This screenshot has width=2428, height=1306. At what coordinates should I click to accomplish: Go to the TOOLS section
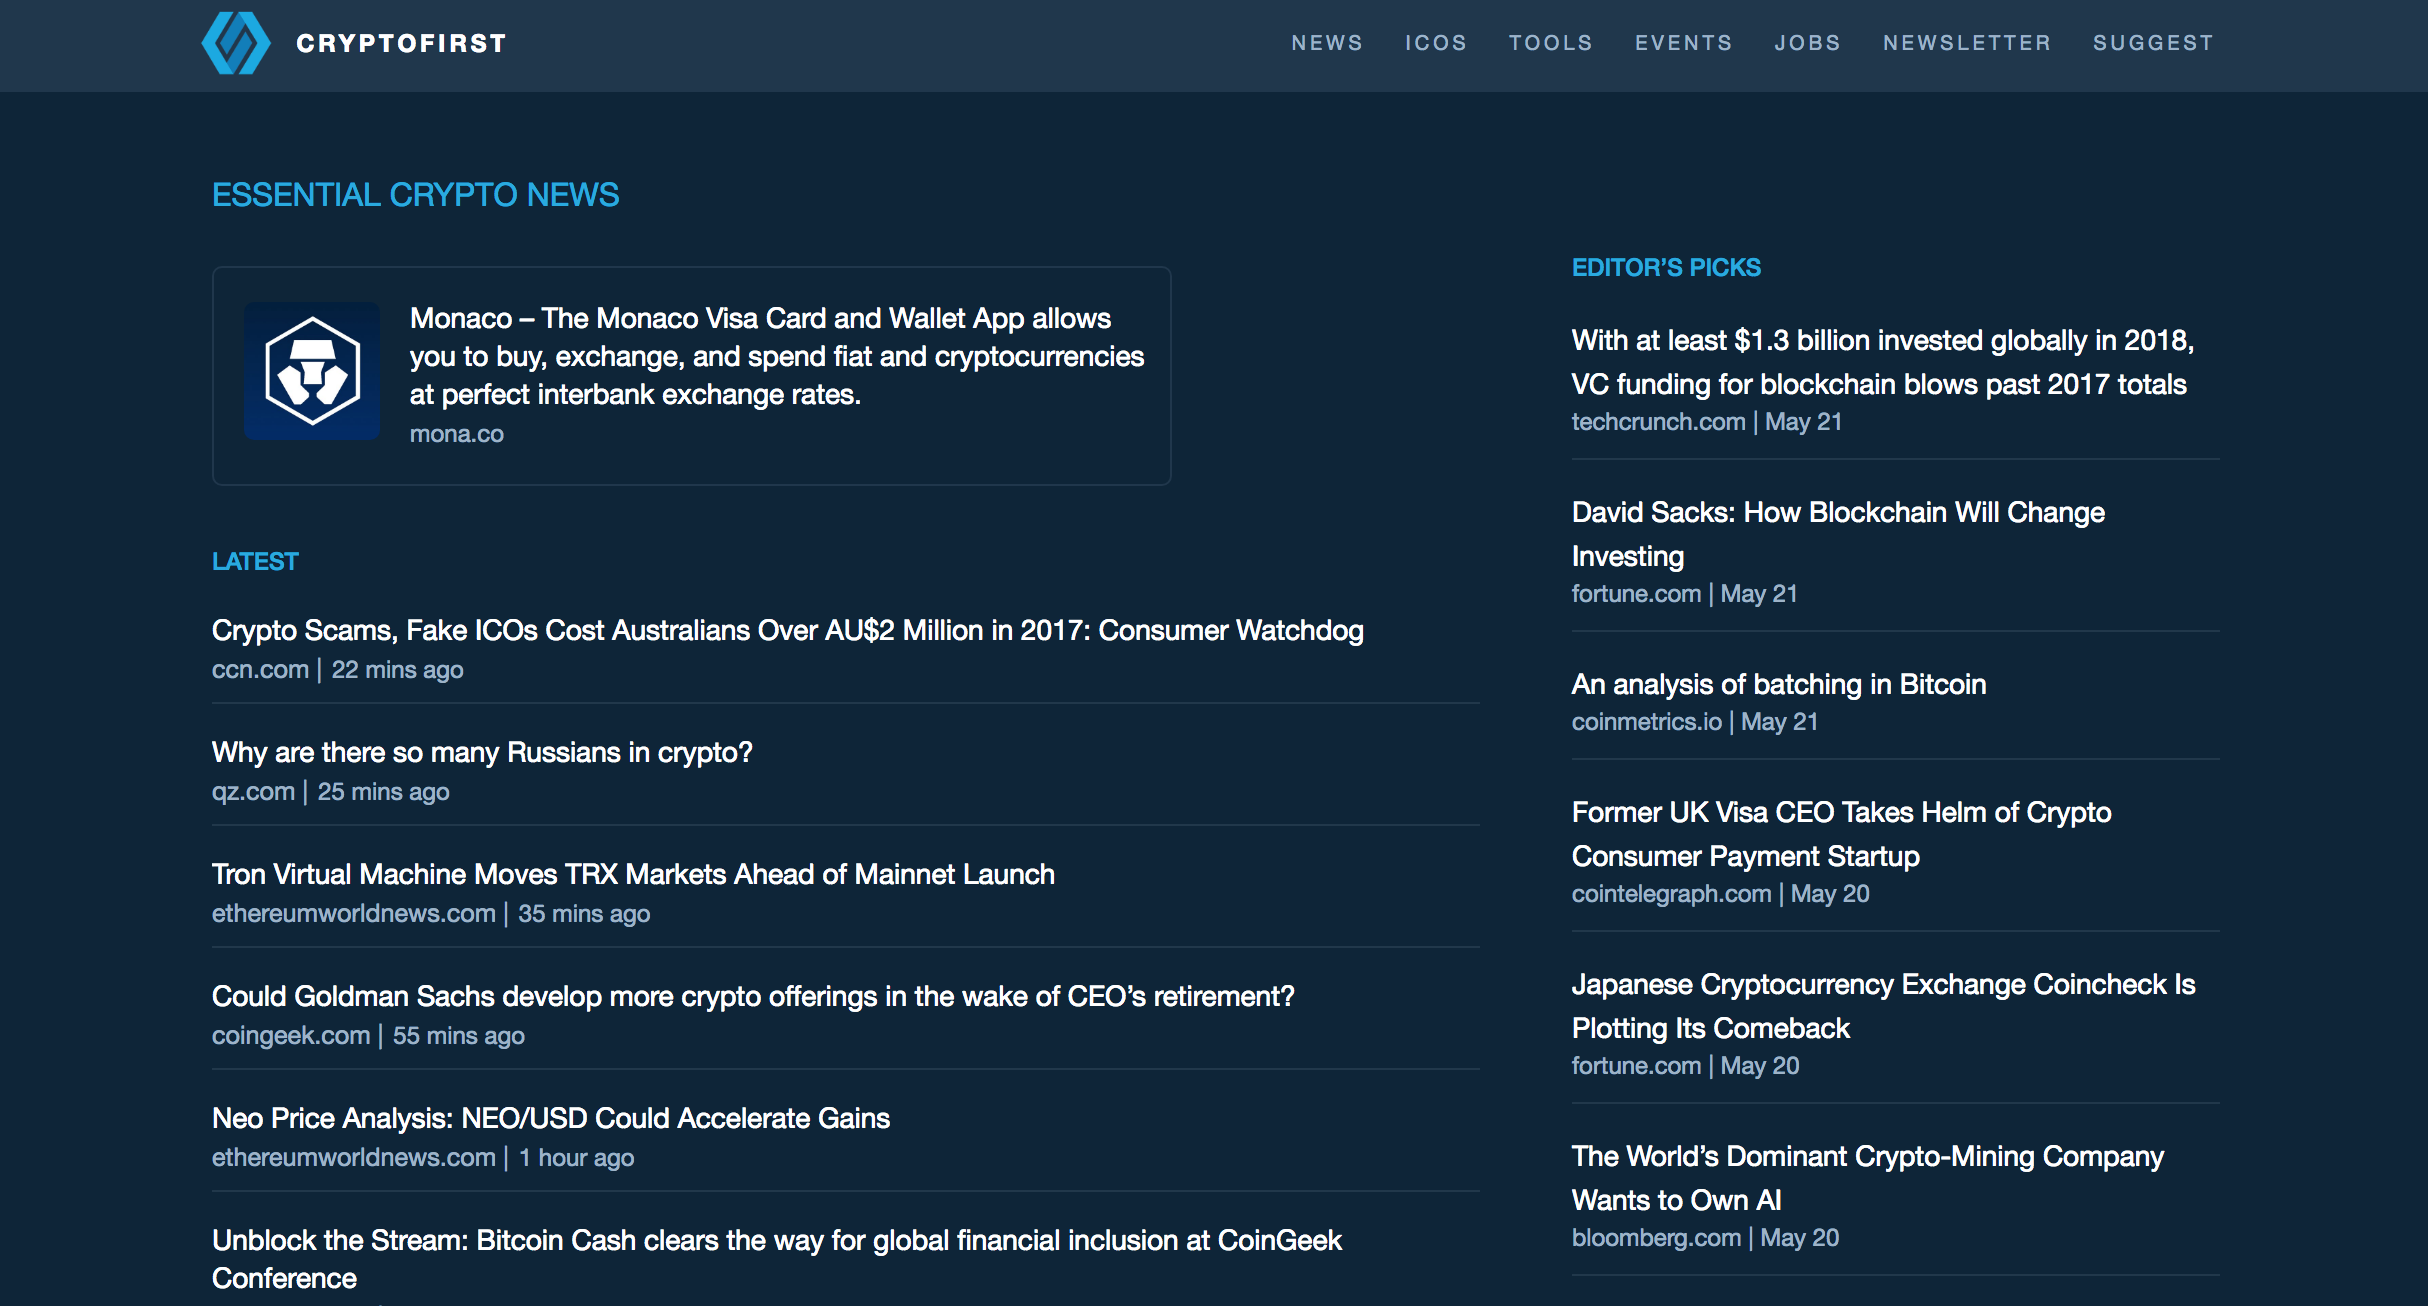point(1551,43)
